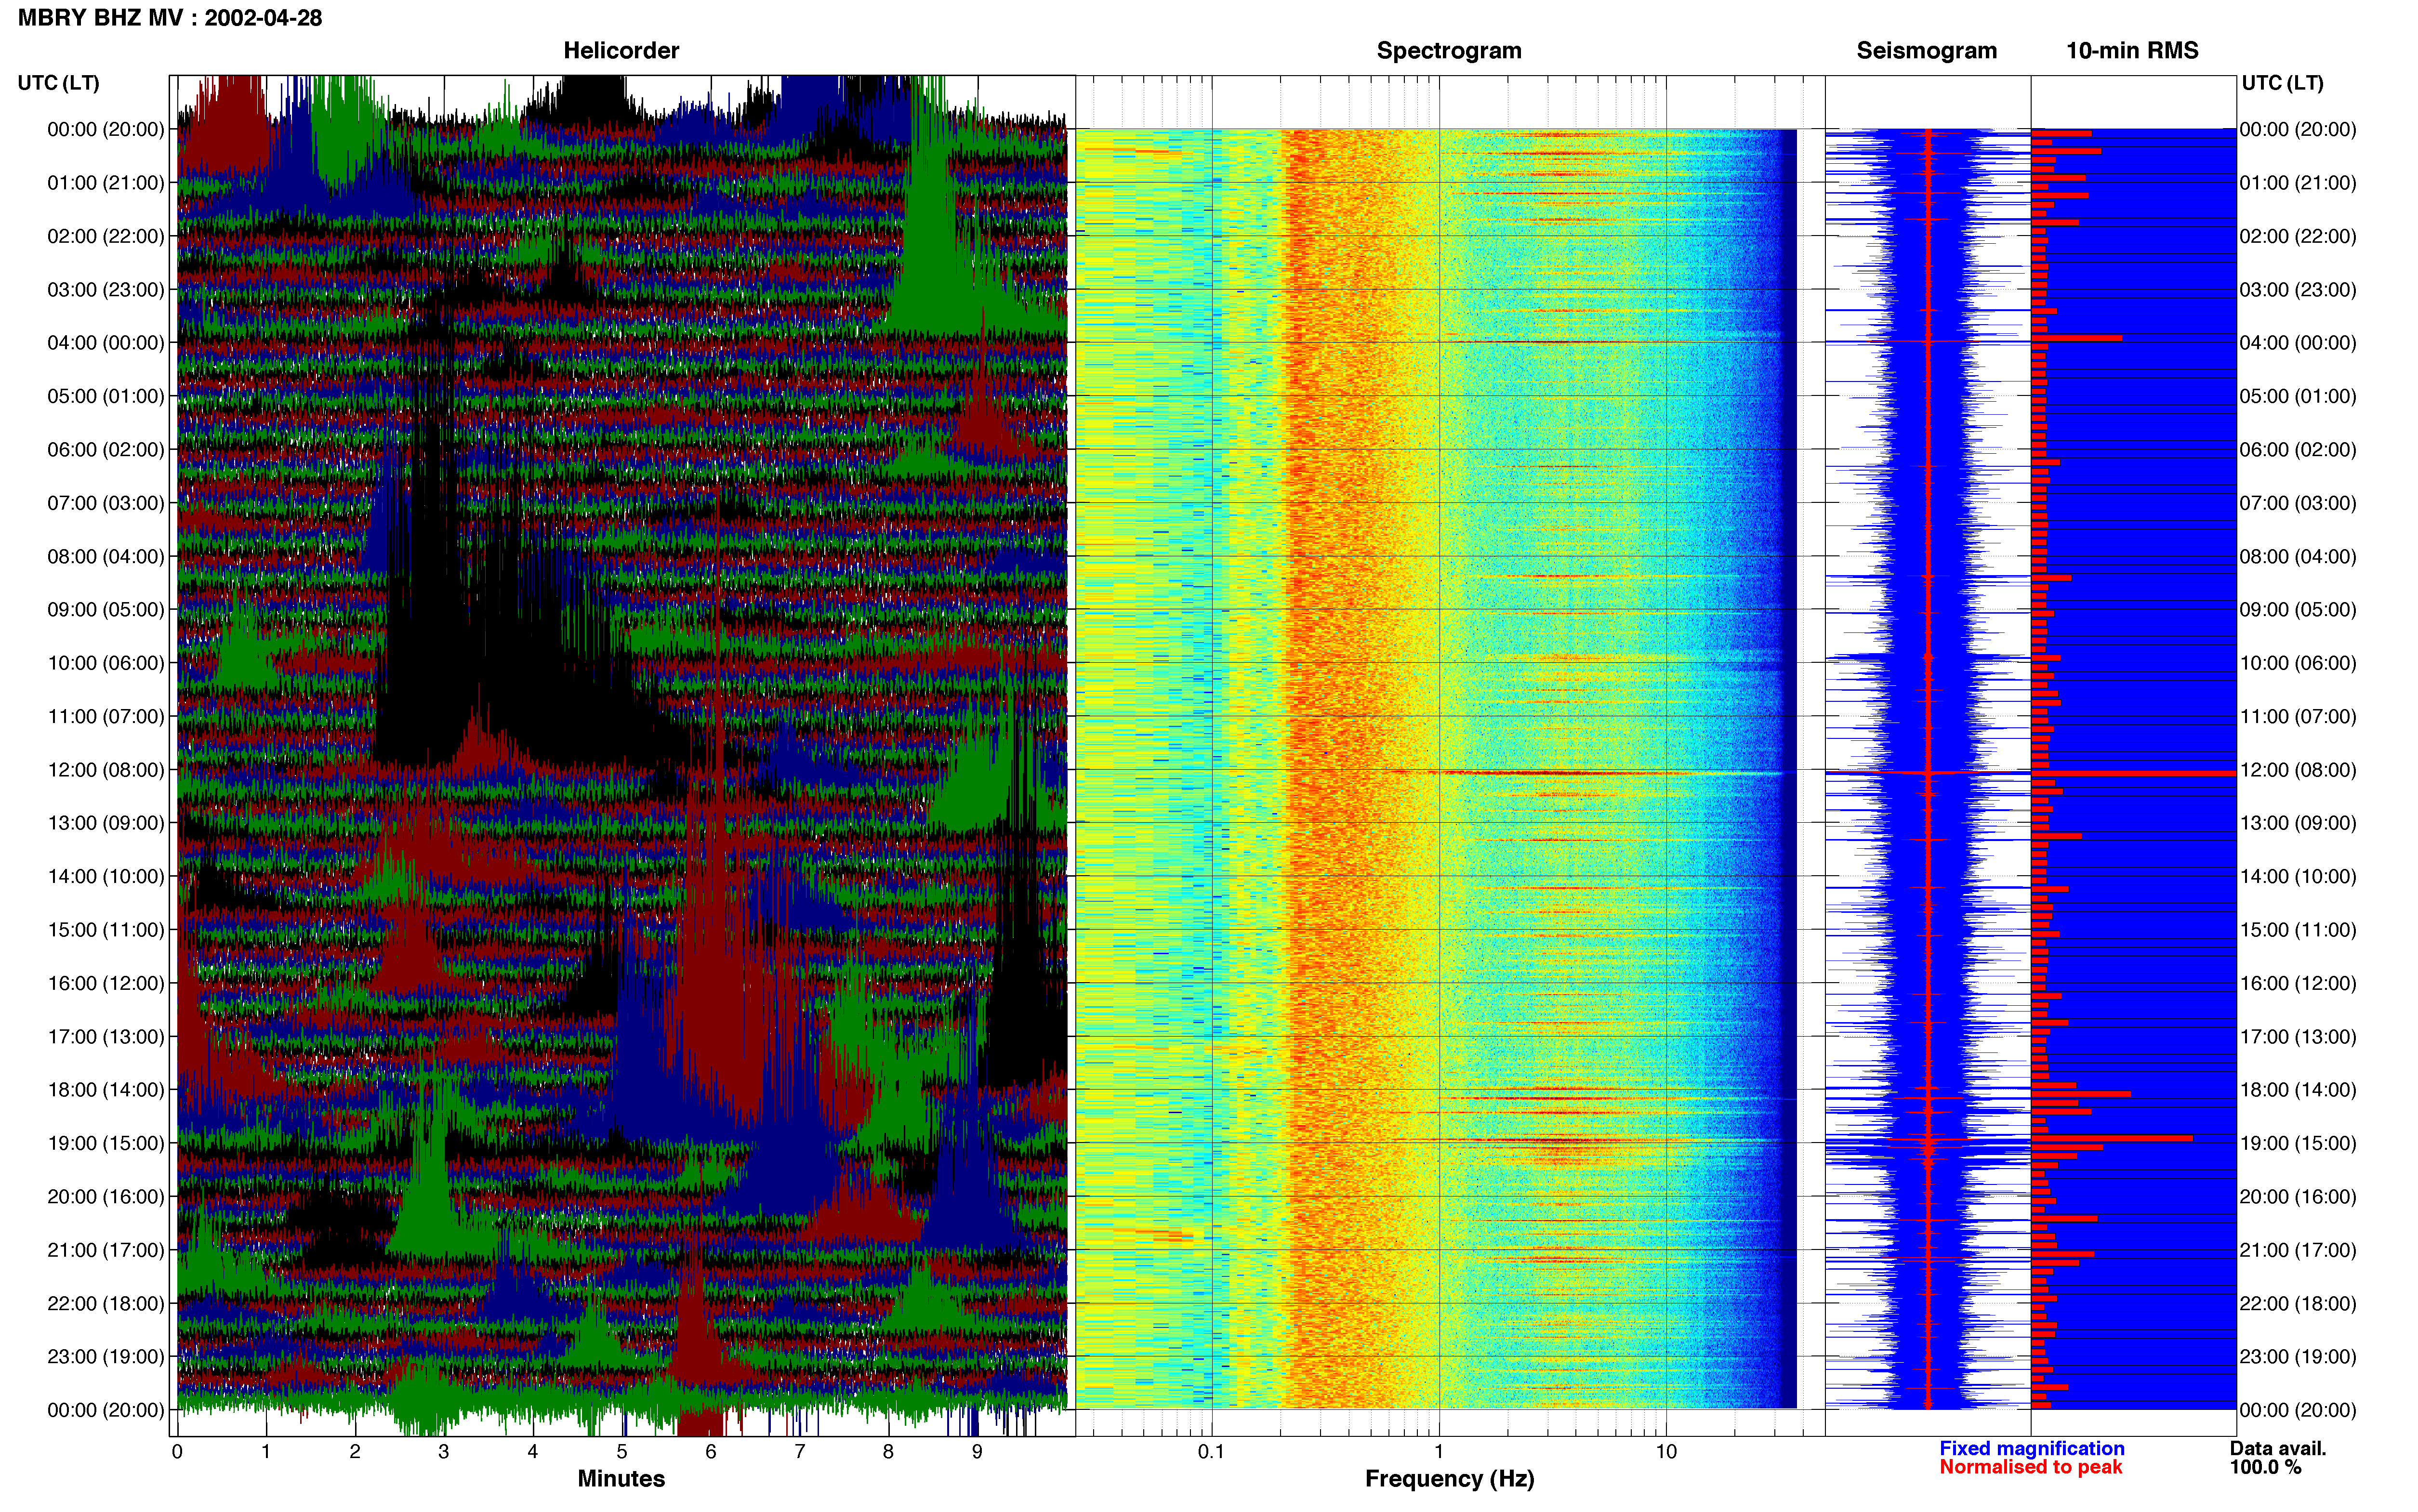Screen dimensions: 2418x1512
Task: Select the 'Spectrogram' panel heading
Action: coord(1449,51)
